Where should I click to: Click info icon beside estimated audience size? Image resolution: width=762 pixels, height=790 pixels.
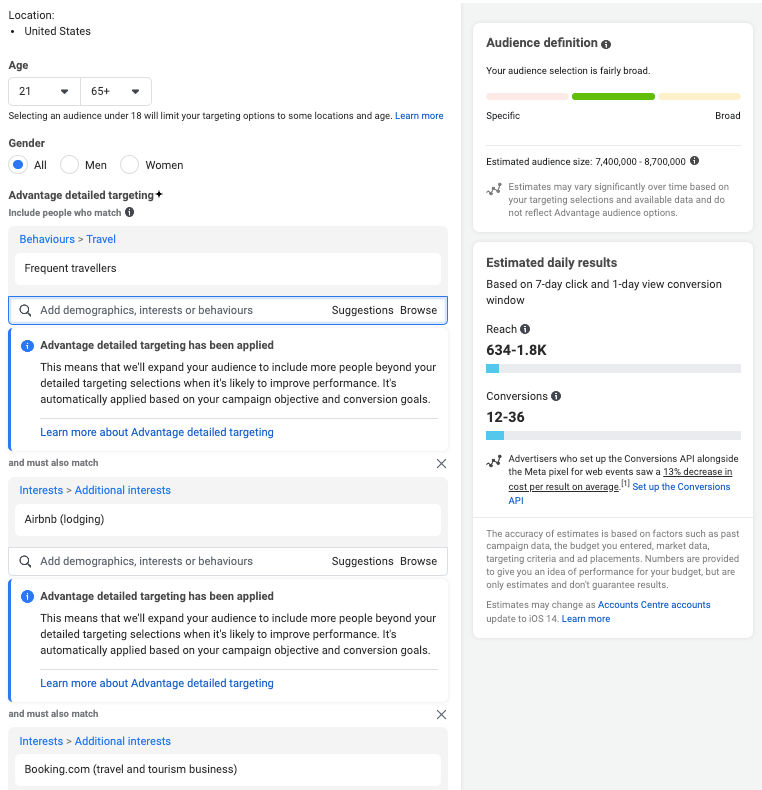tap(694, 161)
